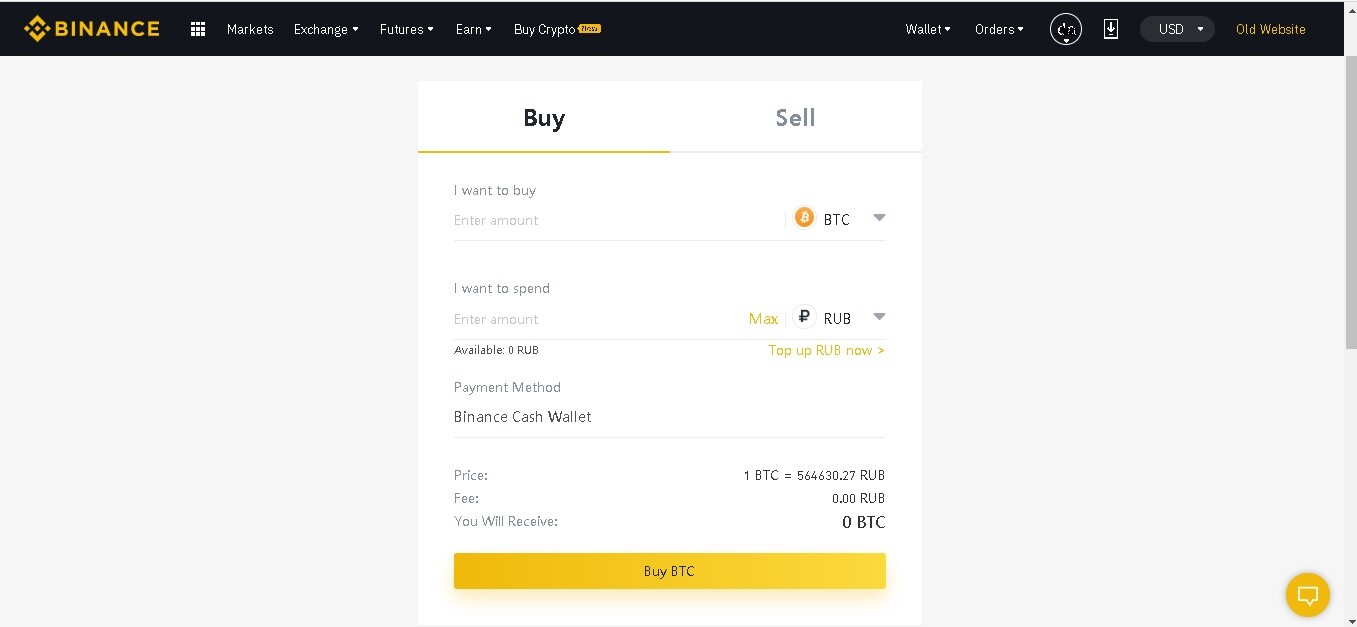
Task: Click the Buy BTC button
Action: click(669, 570)
